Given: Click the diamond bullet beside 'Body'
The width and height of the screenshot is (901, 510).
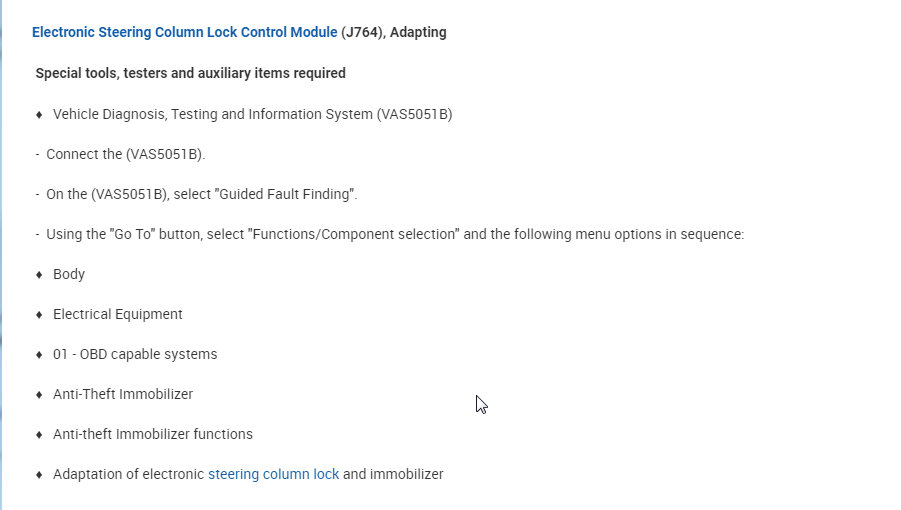Looking at the screenshot, I should [x=39, y=274].
